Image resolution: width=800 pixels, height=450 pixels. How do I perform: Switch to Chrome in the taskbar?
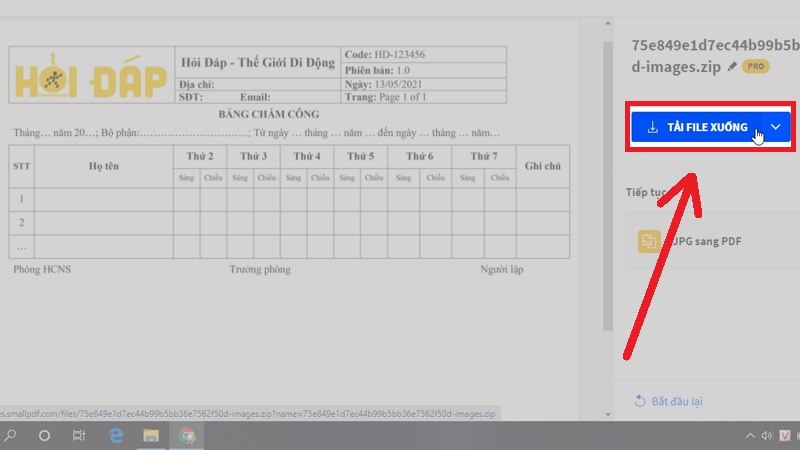click(x=186, y=436)
